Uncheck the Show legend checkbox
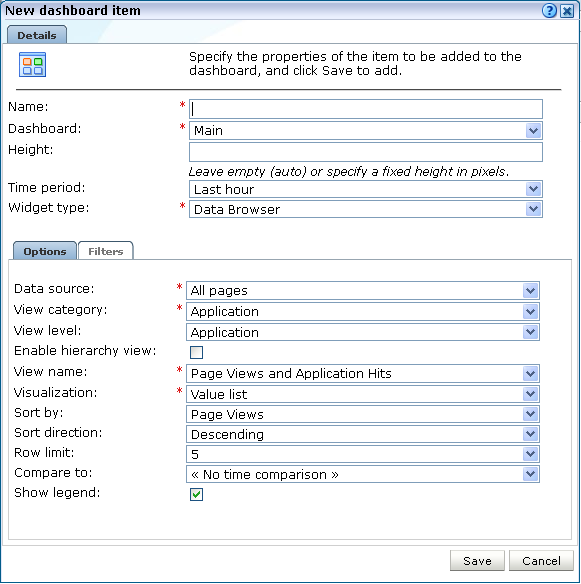 [x=196, y=494]
